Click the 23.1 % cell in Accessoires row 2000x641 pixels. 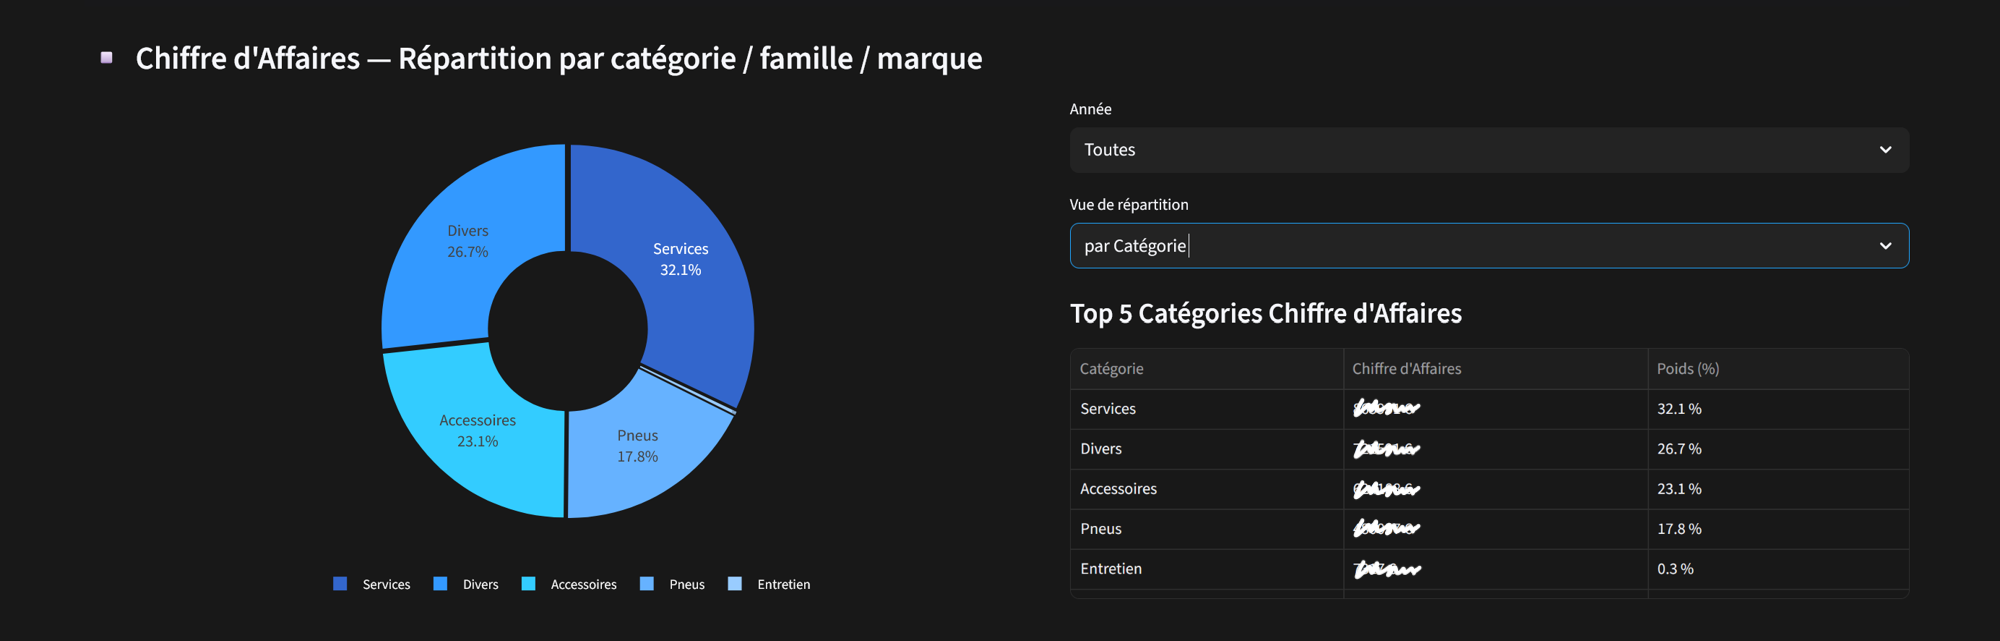1679,489
